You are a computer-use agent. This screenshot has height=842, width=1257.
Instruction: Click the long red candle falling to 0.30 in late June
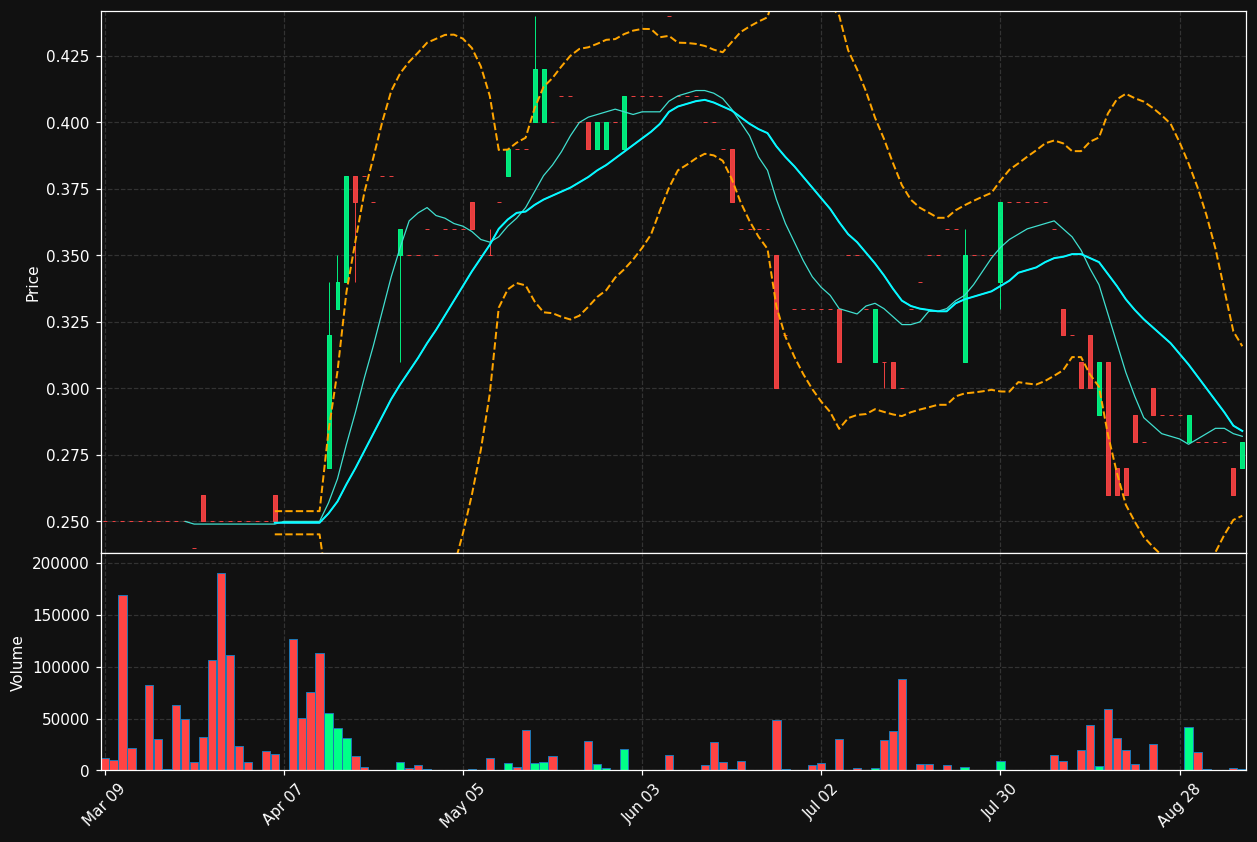point(776,322)
